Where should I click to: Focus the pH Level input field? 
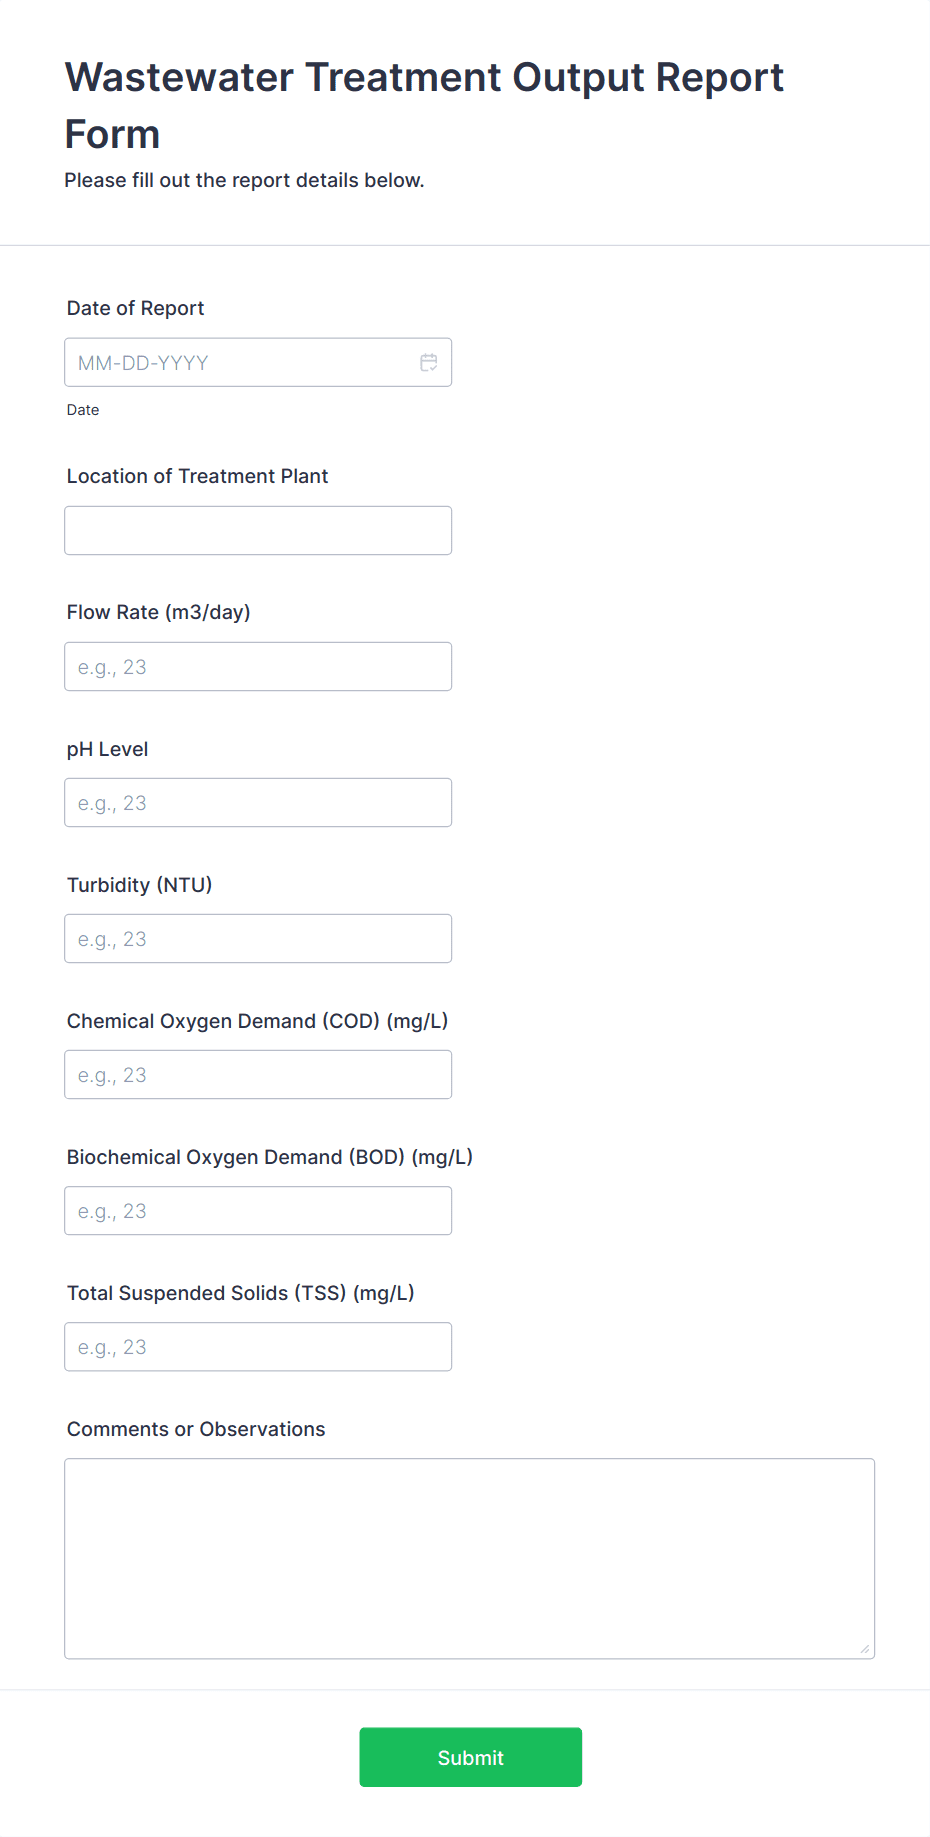coord(257,802)
